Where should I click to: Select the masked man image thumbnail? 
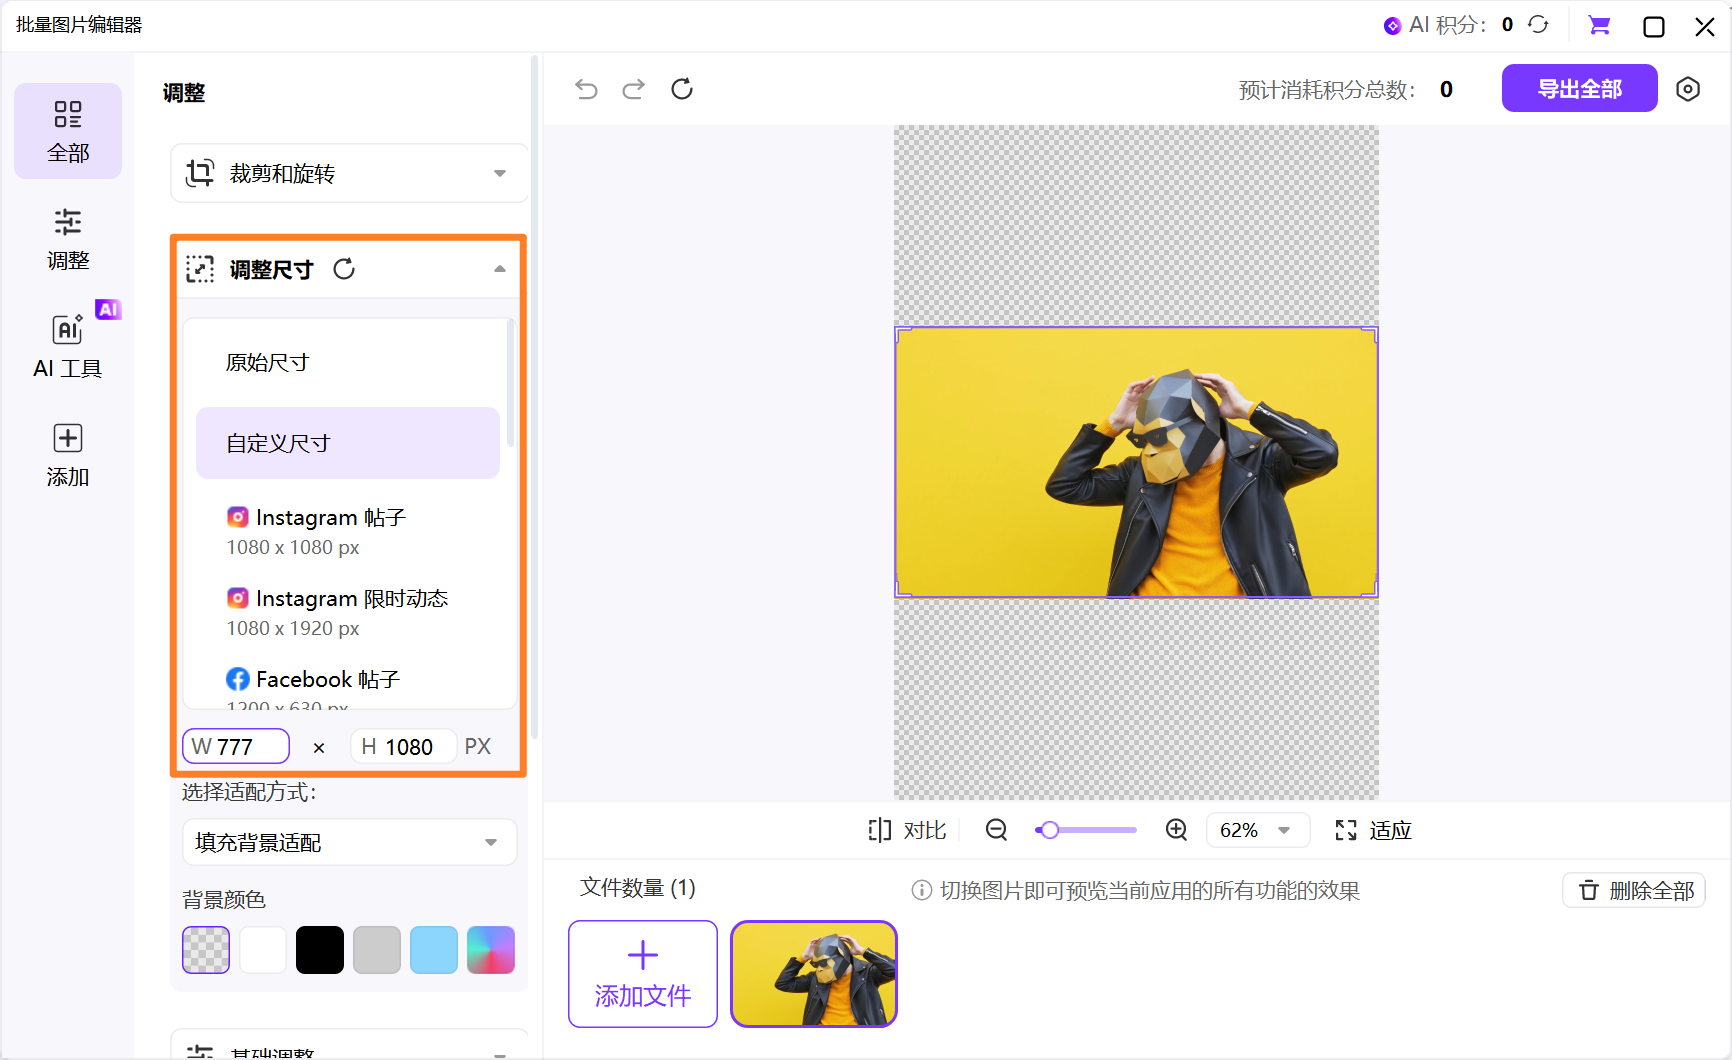[x=814, y=974]
